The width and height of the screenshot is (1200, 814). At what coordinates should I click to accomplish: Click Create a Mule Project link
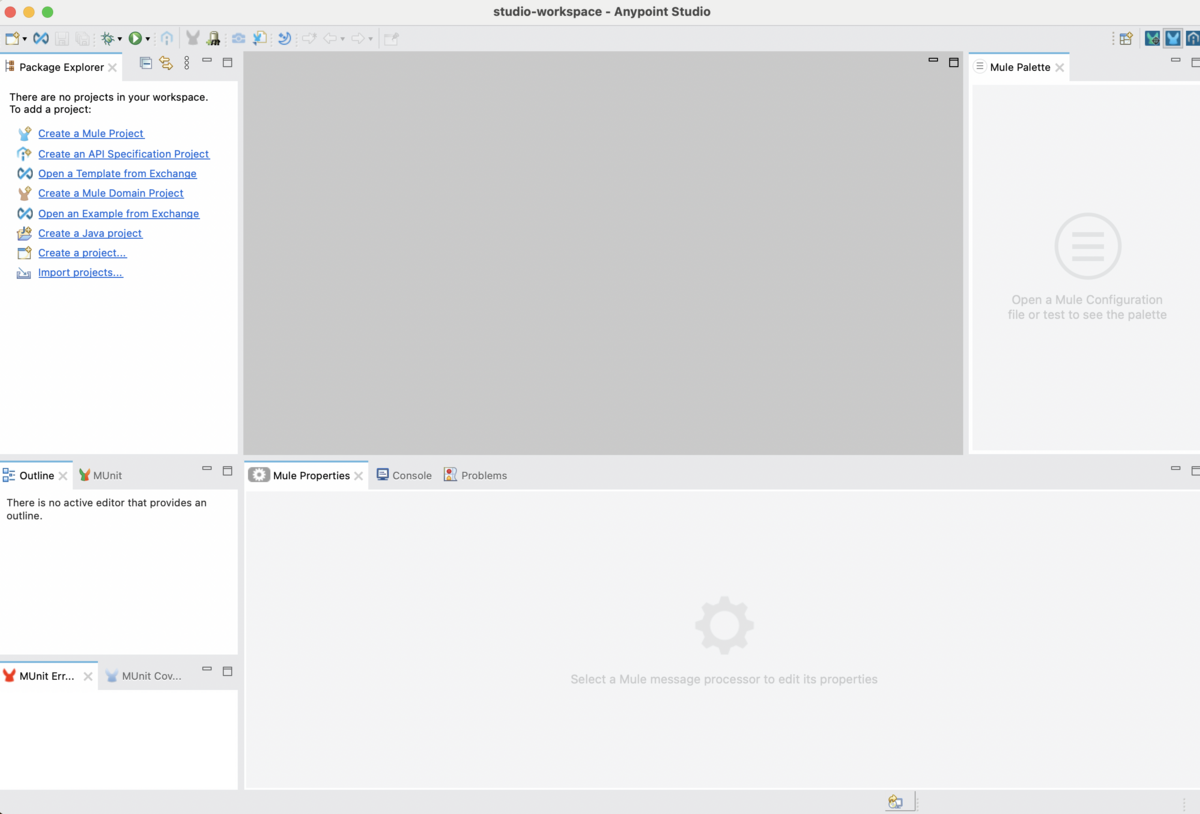click(91, 133)
